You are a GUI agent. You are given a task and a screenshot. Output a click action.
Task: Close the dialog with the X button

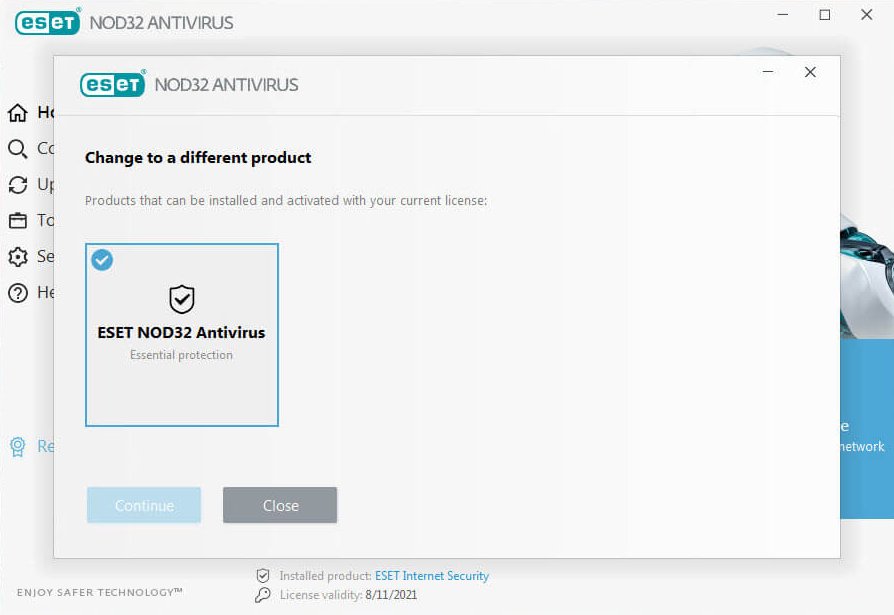(x=810, y=72)
